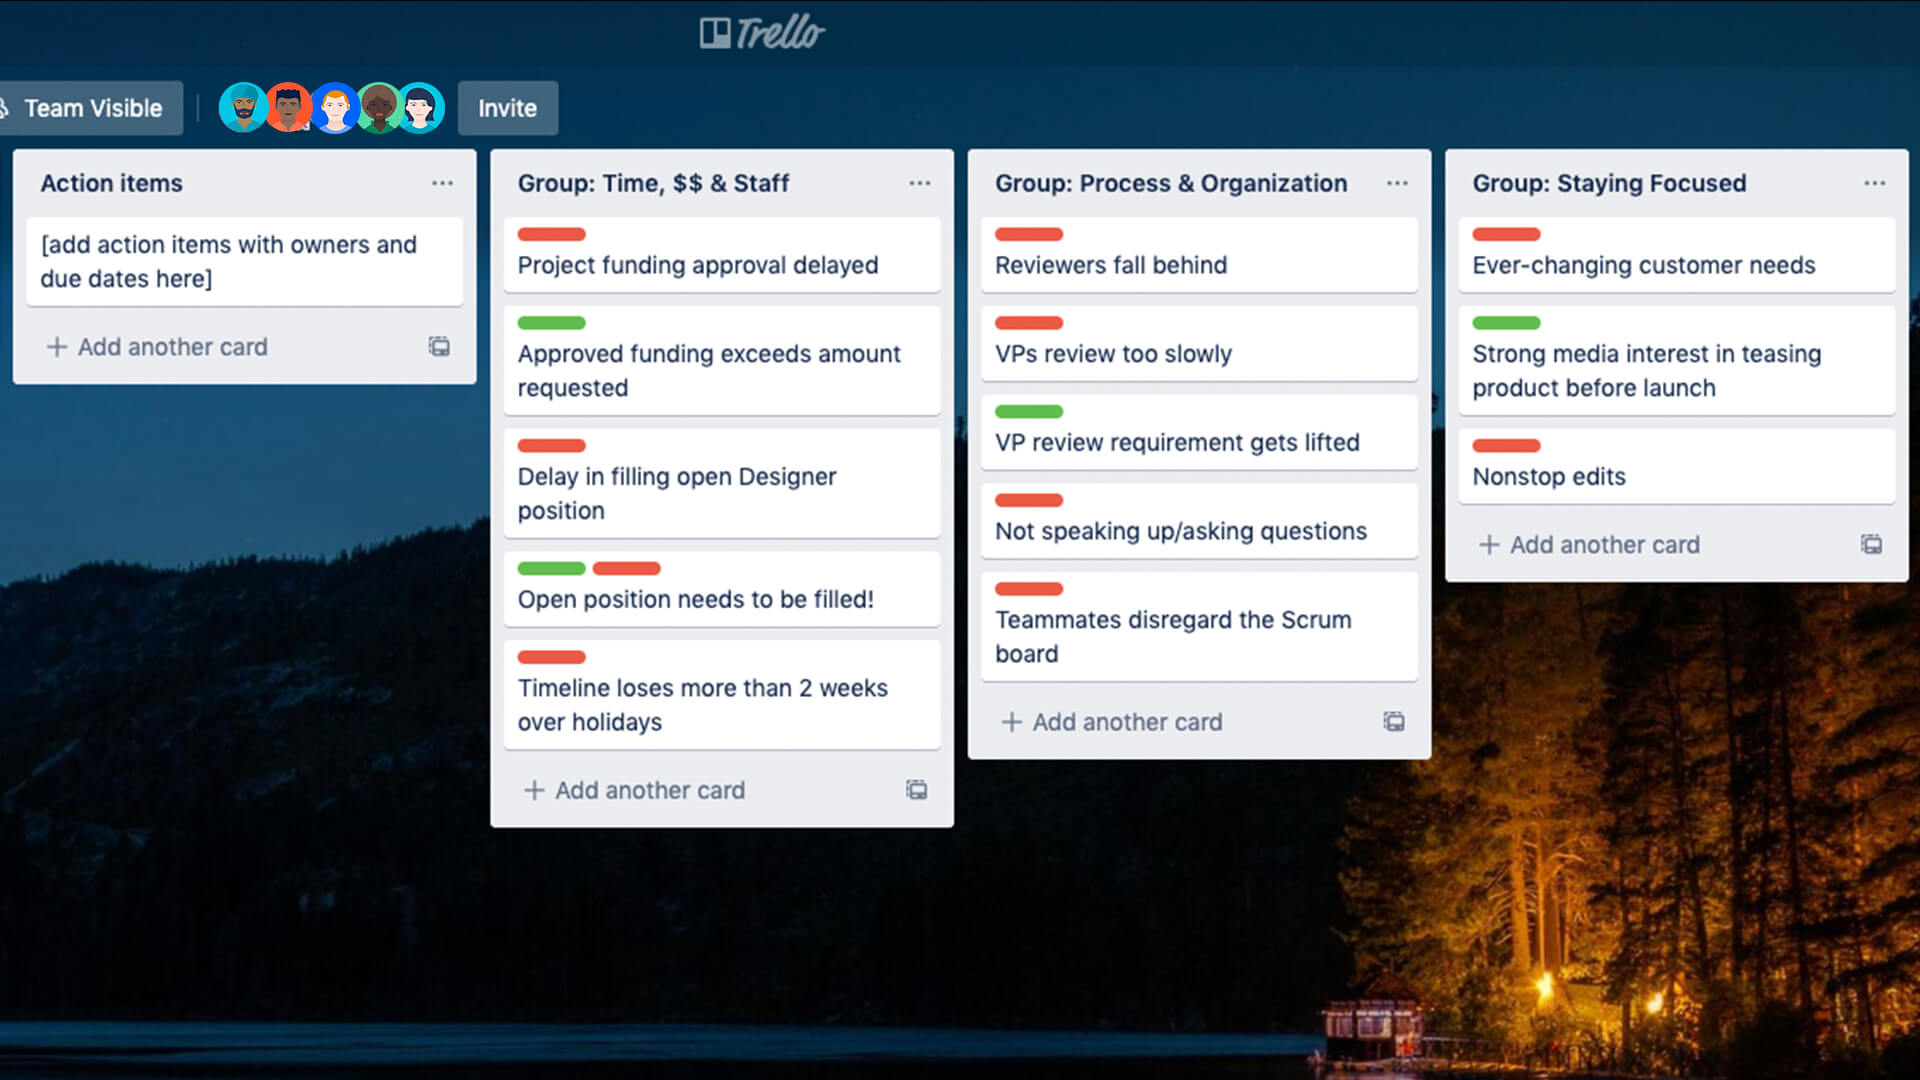
Task: Select the Team Visible board visibility toggle
Action: (83, 107)
